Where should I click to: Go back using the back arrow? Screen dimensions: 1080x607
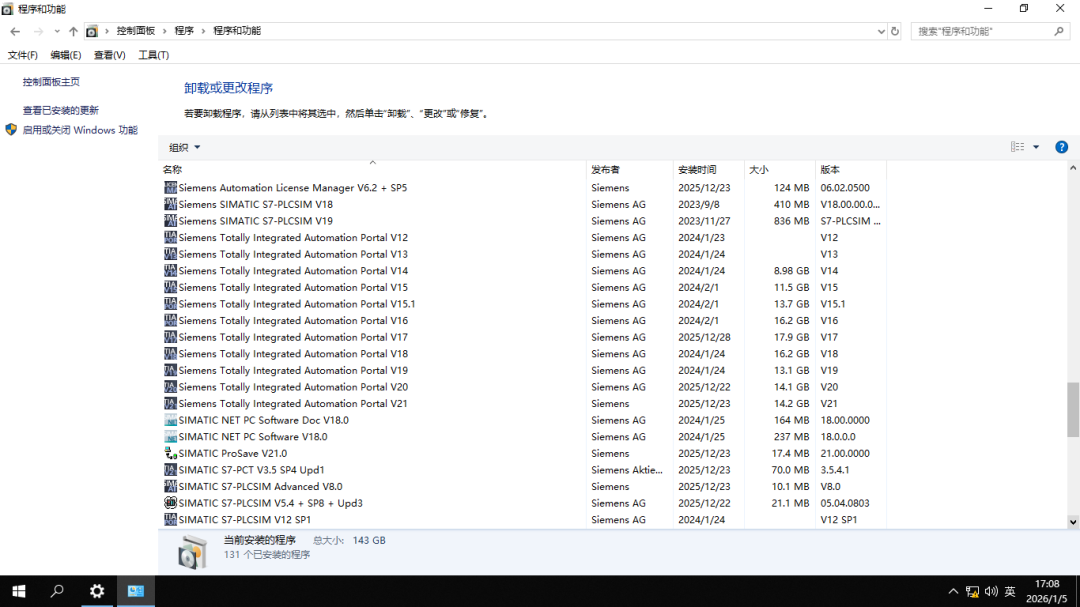(x=15, y=31)
